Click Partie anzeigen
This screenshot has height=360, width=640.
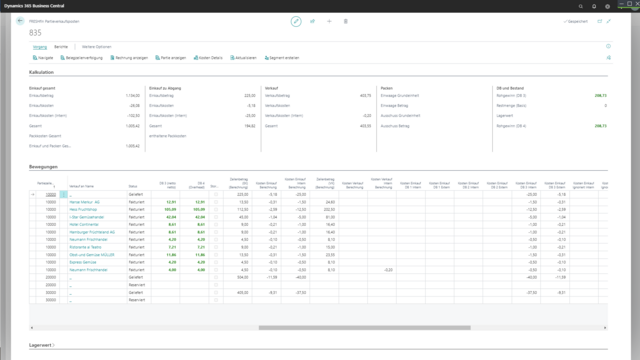[x=171, y=58]
